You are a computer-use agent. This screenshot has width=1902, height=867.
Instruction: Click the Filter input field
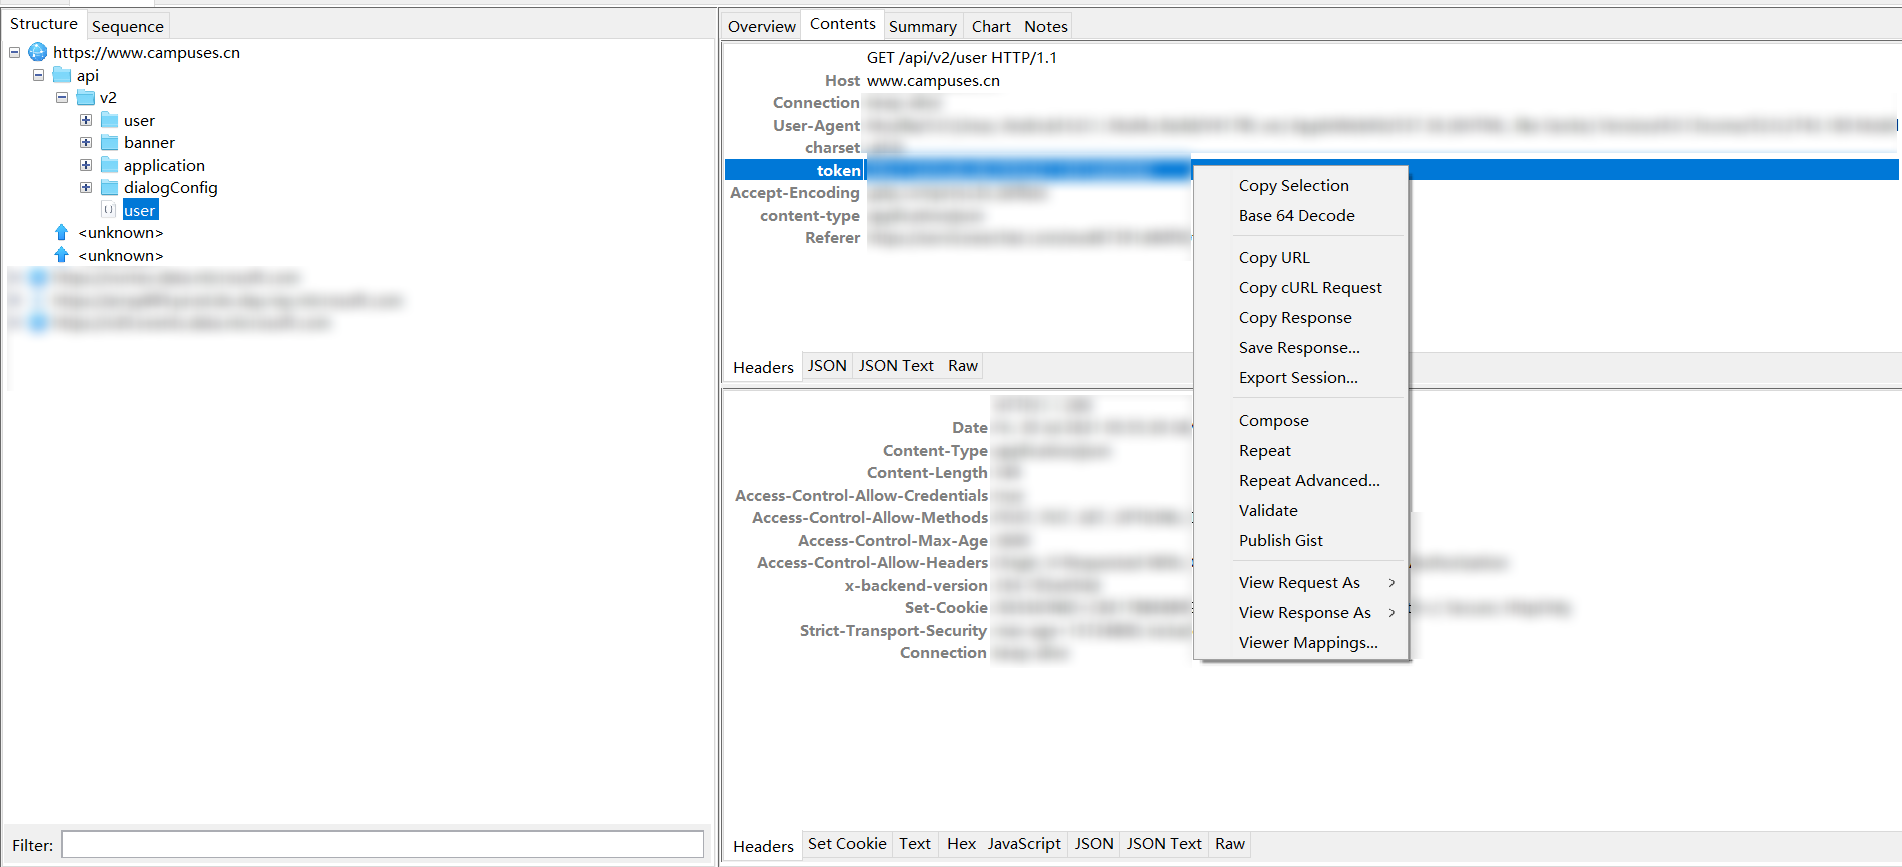click(x=383, y=845)
